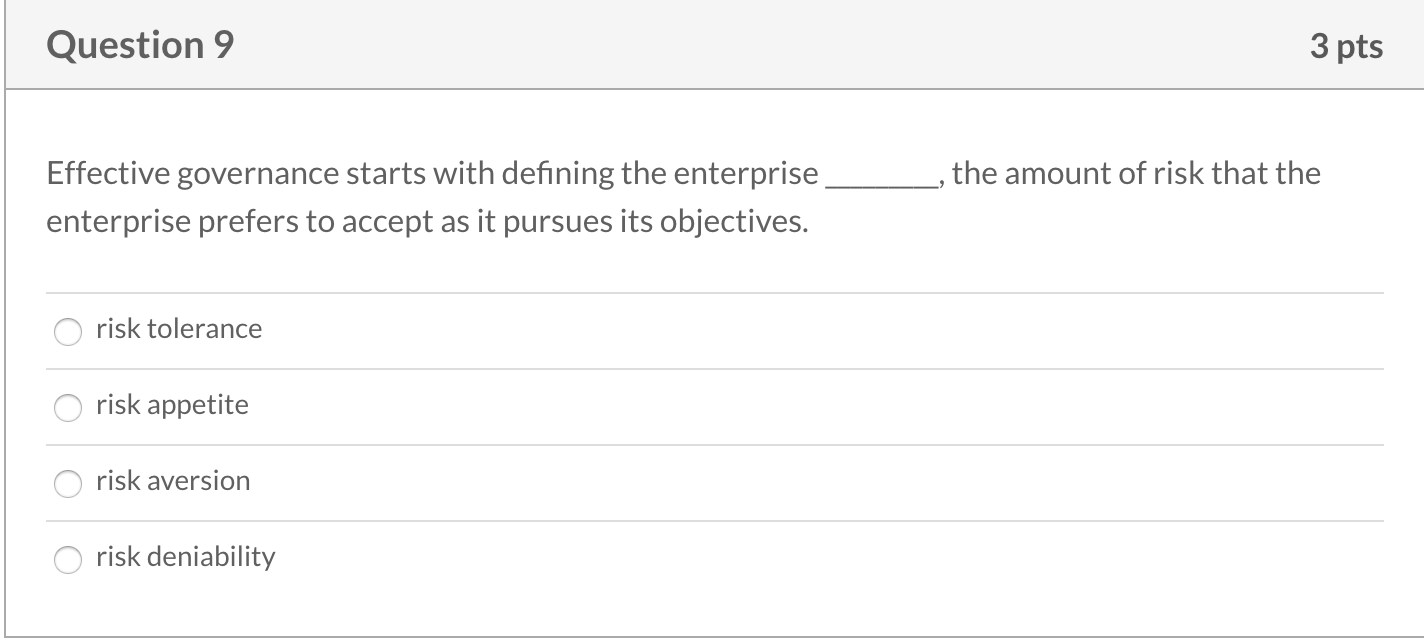The width and height of the screenshot is (1424, 640).
Task: Pick the "risk deniability" radio button
Action: click(68, 560)
